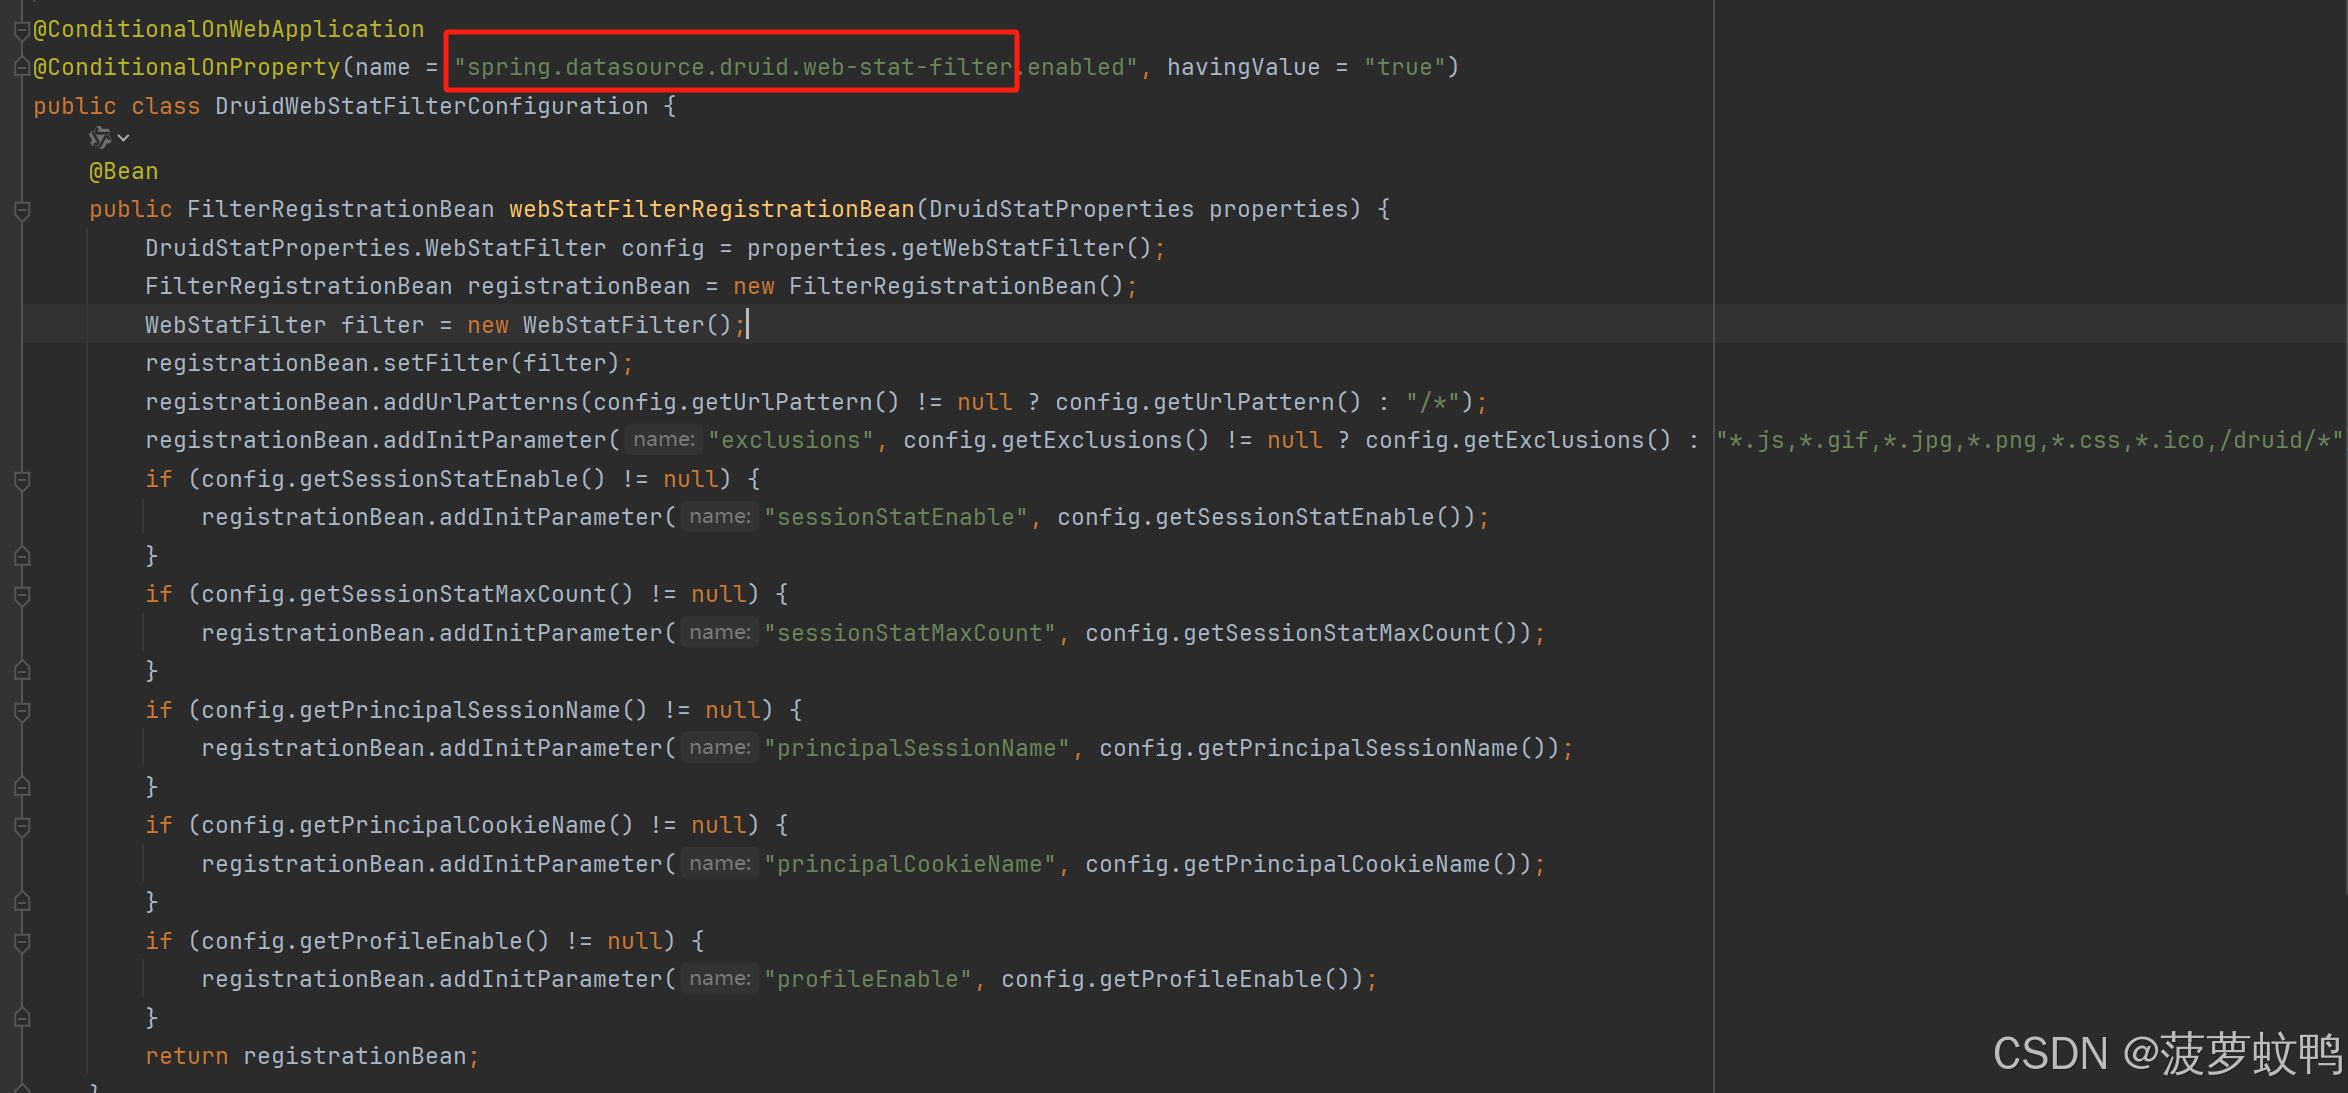Click the webStatFilterRegistrationBean method name
This screenshot has width=2348, height=1093.
(x=711, y=209)
